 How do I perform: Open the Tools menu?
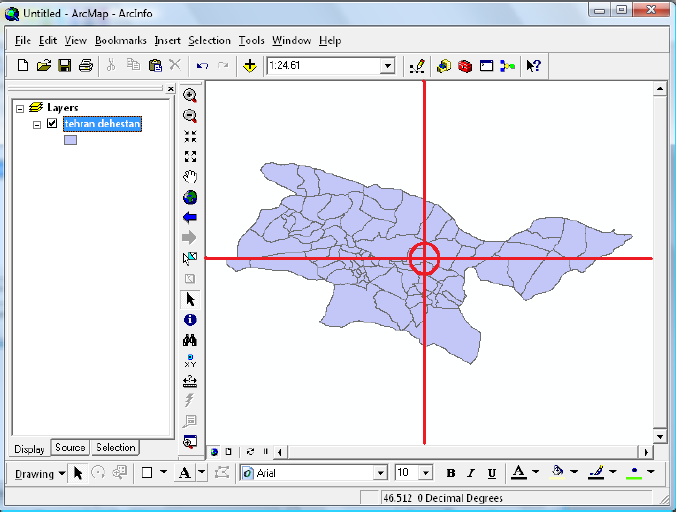251,41
